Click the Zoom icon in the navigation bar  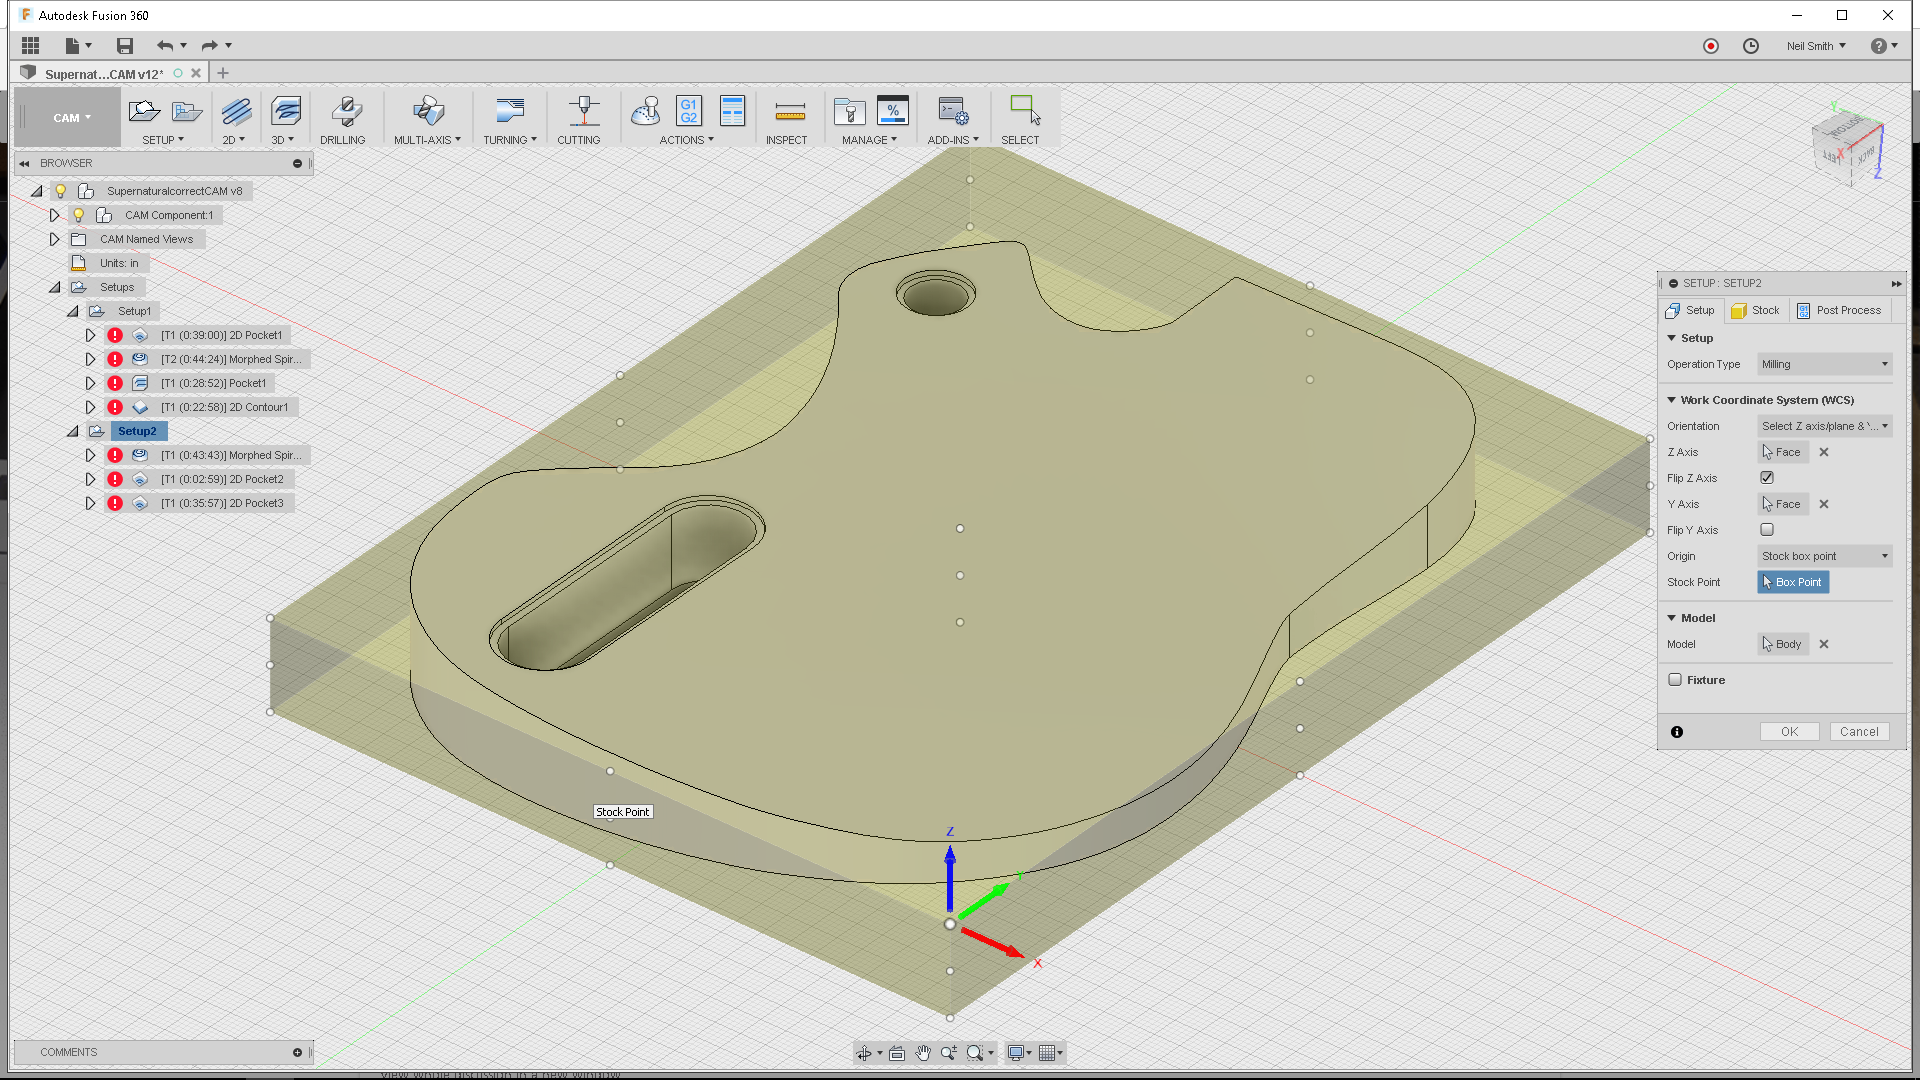tap(948, 1052)
